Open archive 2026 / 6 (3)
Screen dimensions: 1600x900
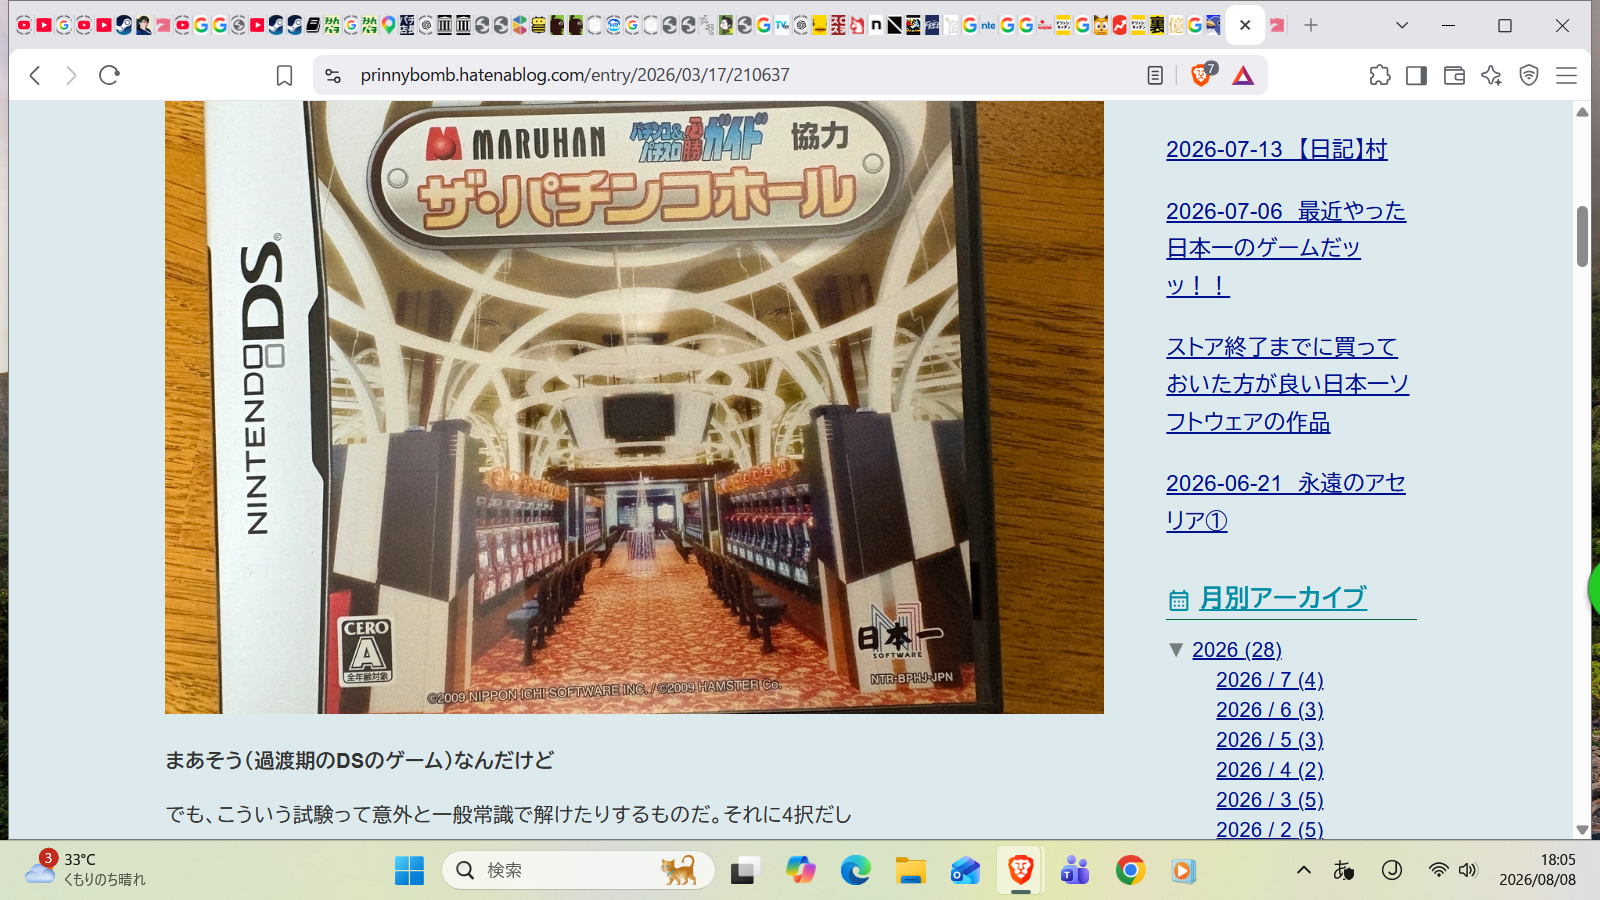click(1270, 710)
